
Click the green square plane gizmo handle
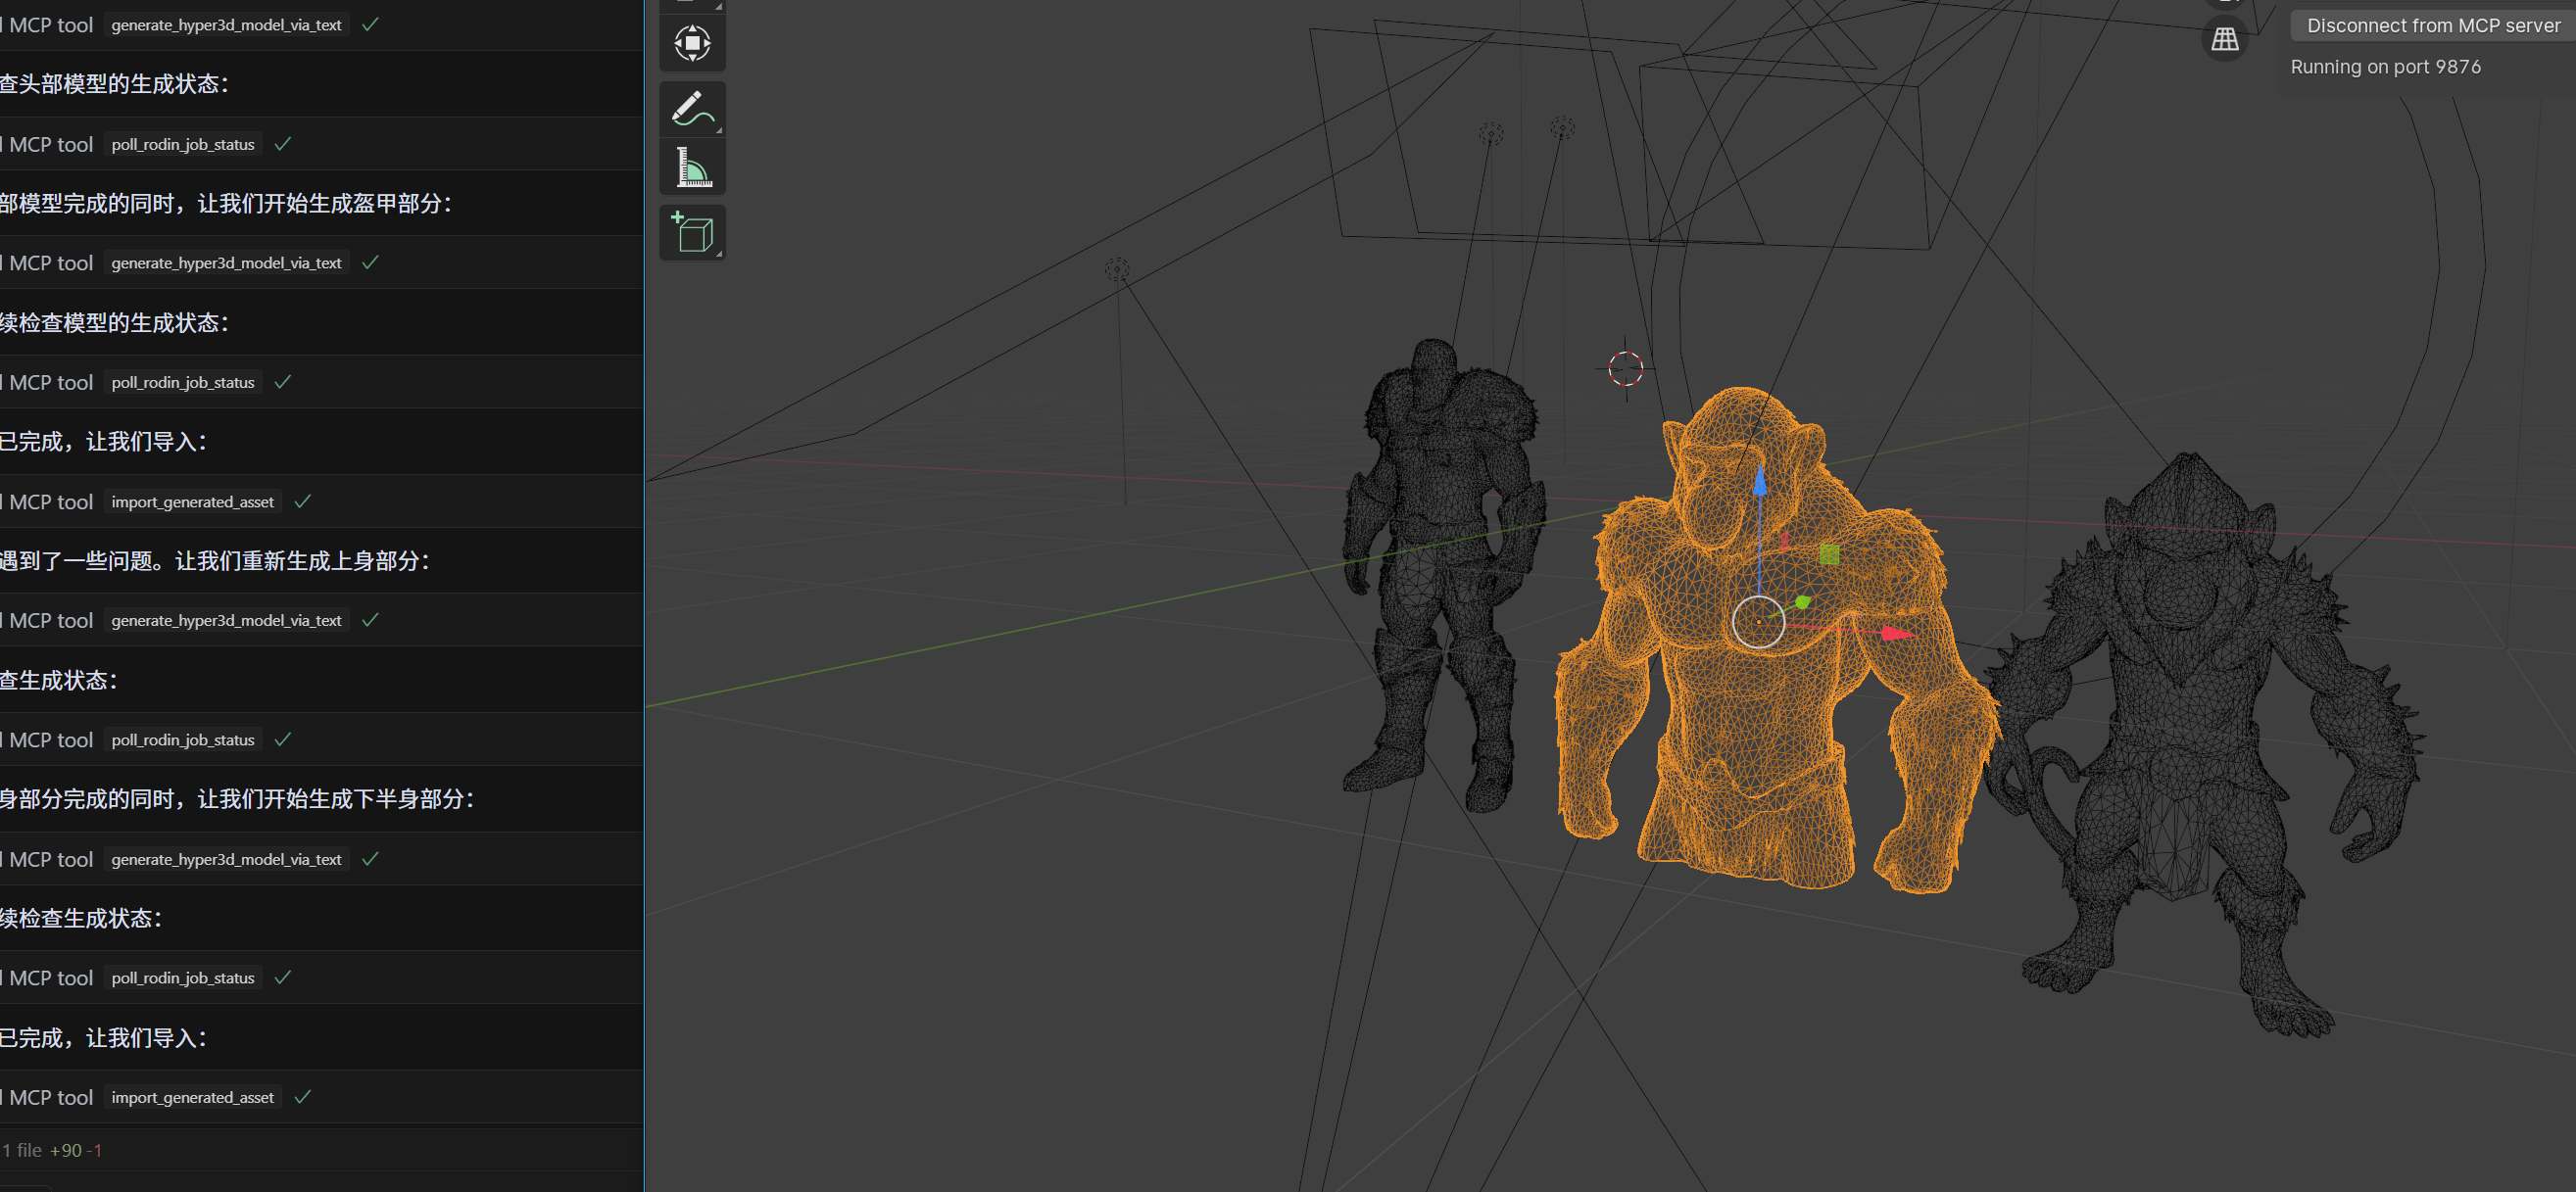(x=1829, y=554)
